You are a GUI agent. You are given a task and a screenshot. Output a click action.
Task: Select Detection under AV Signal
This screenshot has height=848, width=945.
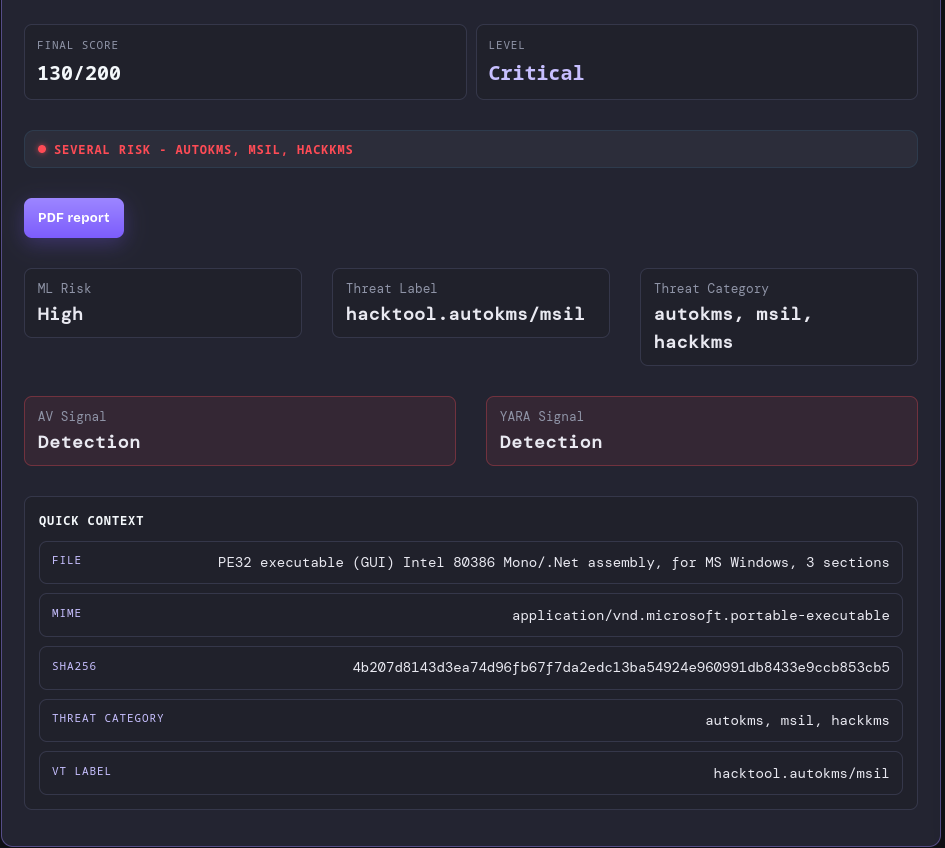click(89, 442)
